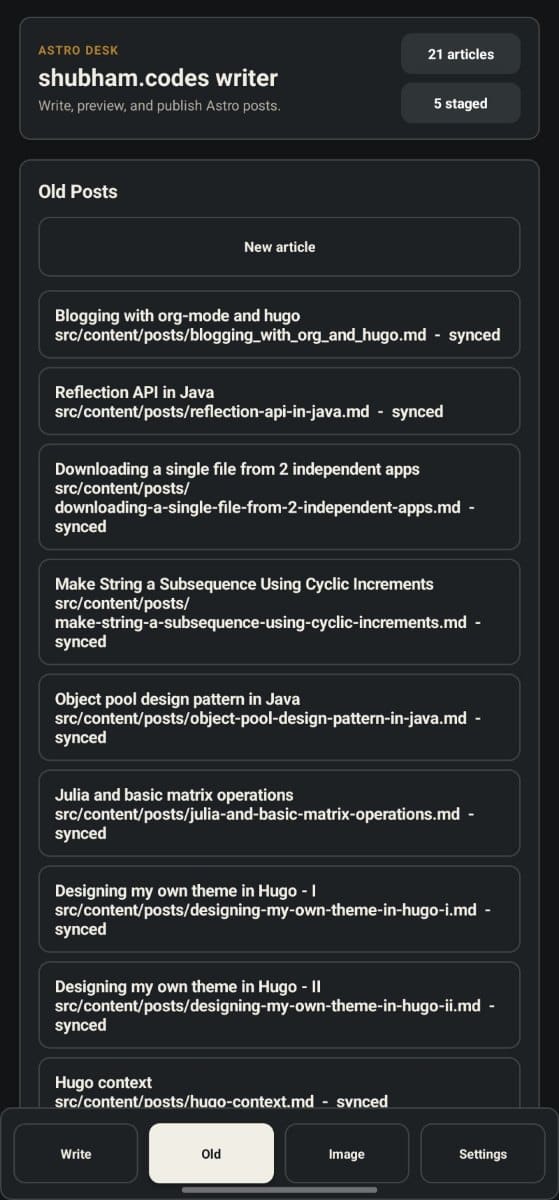Open Designing my own theme in Hugo - I

tap(279, 909)
